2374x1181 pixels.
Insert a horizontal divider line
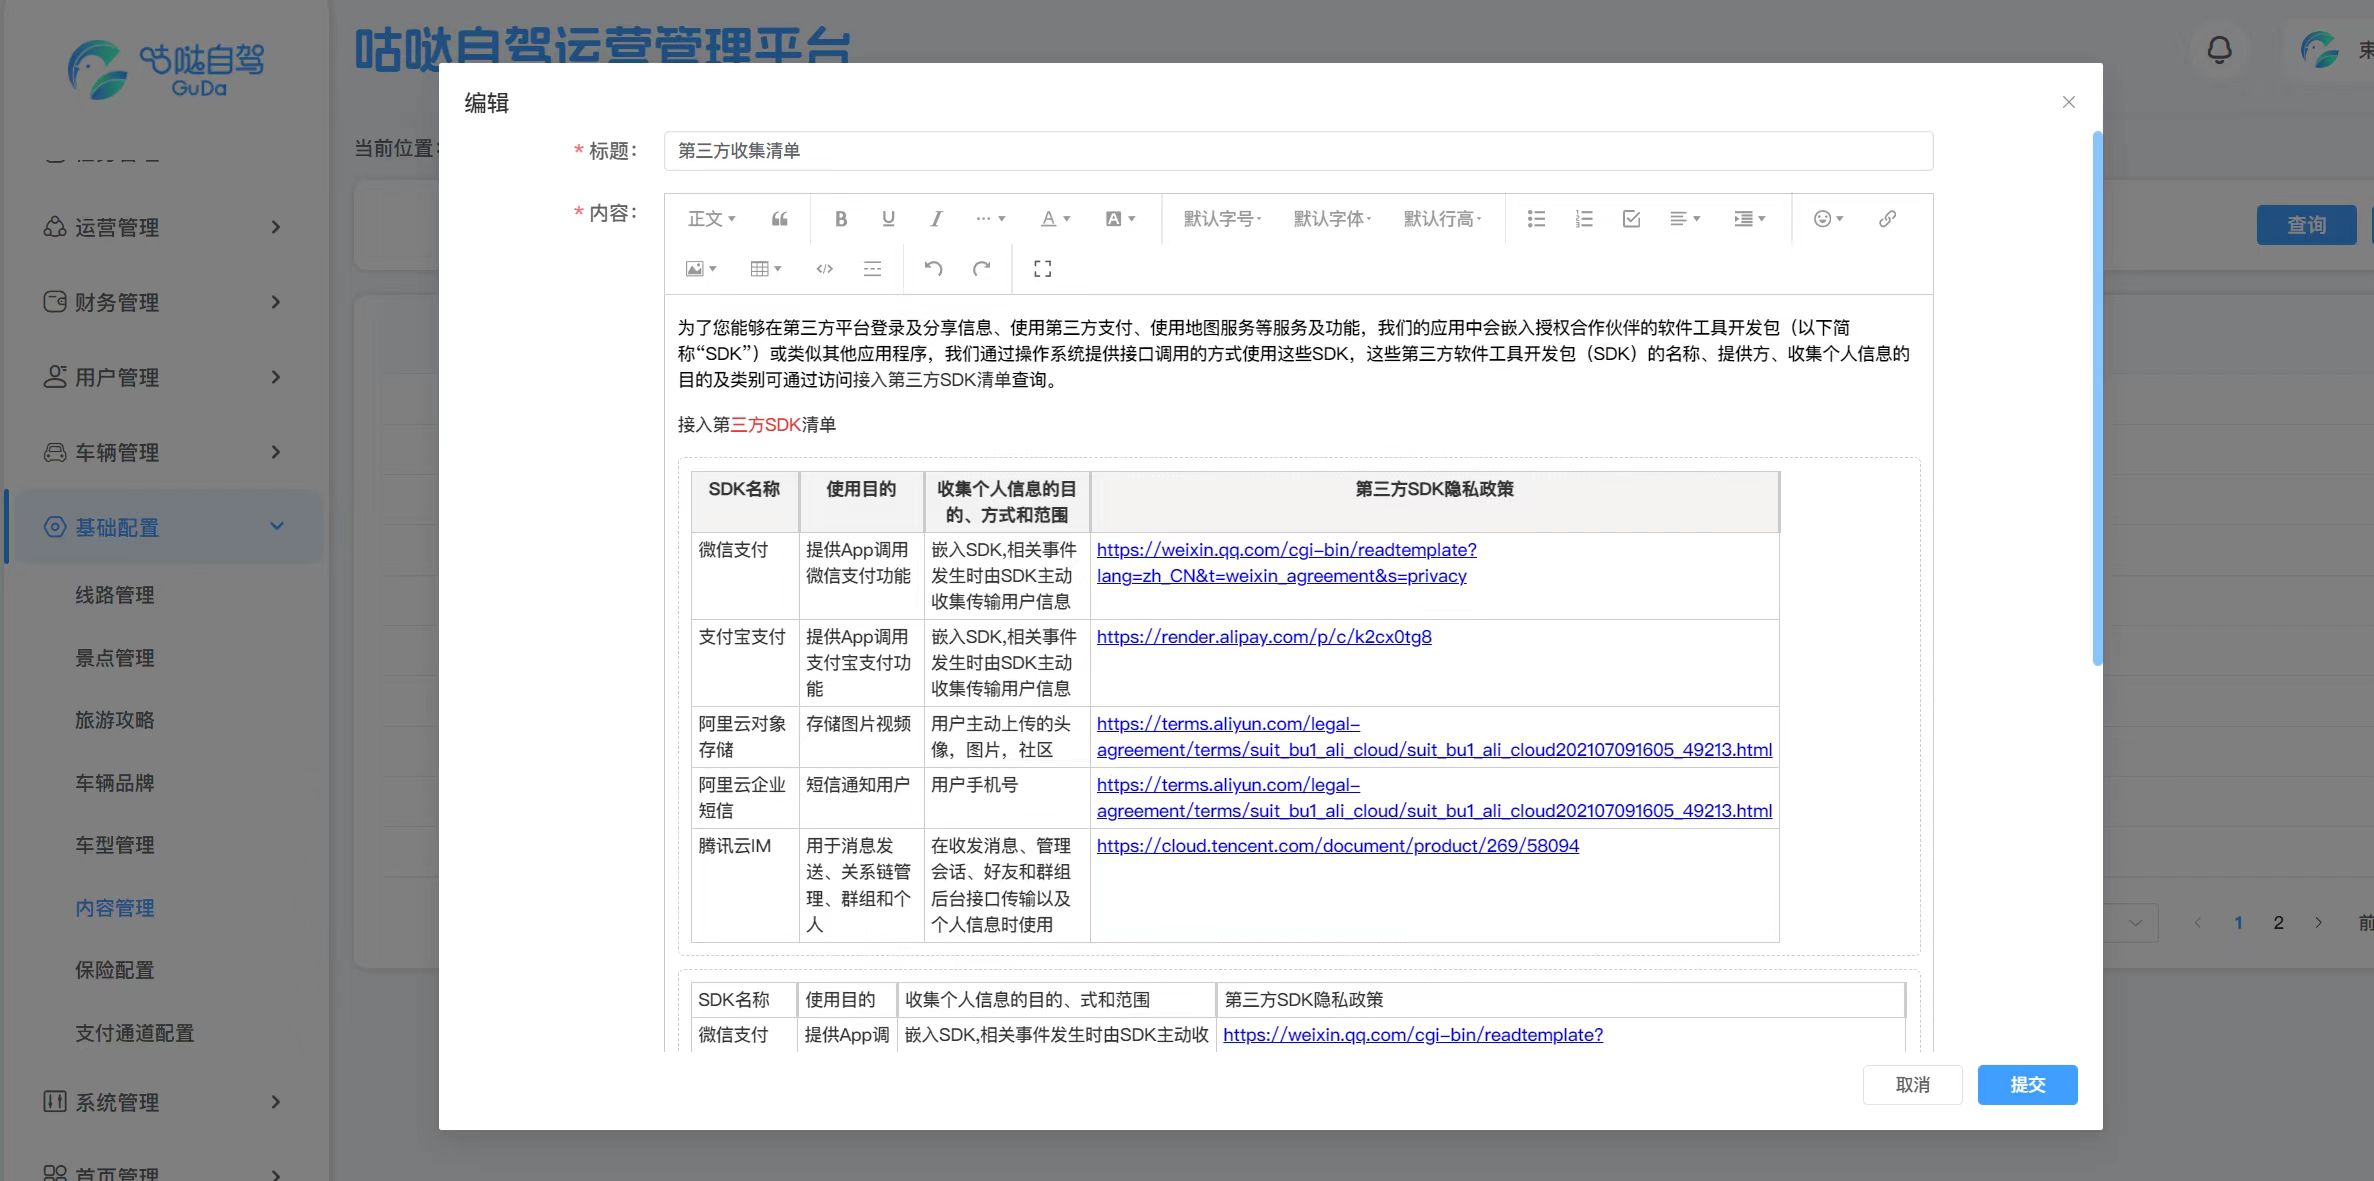[872, 269]
